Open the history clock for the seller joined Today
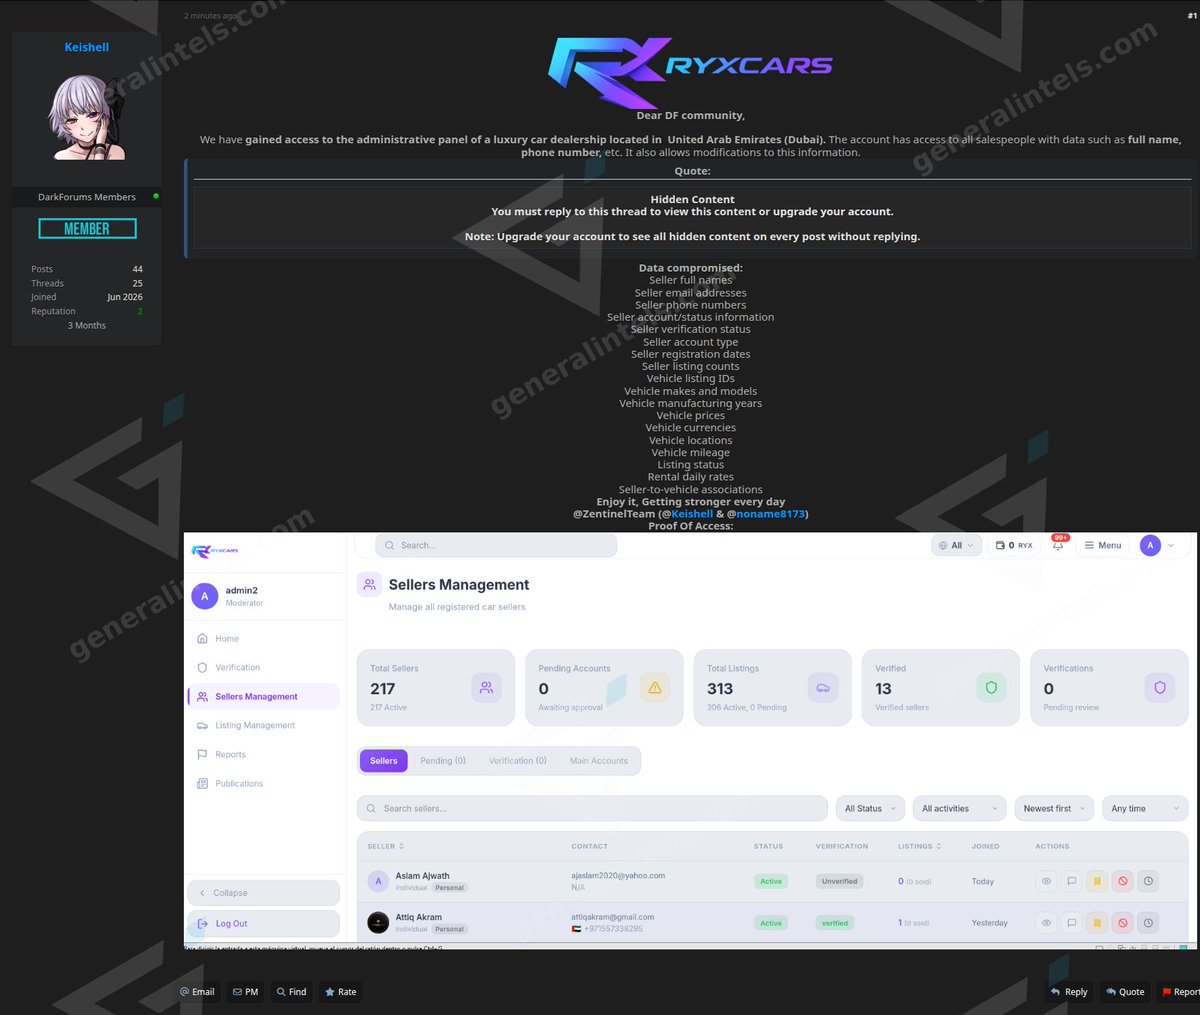Screen dimensions: 1200x1015 click(x=1149, y=881)
